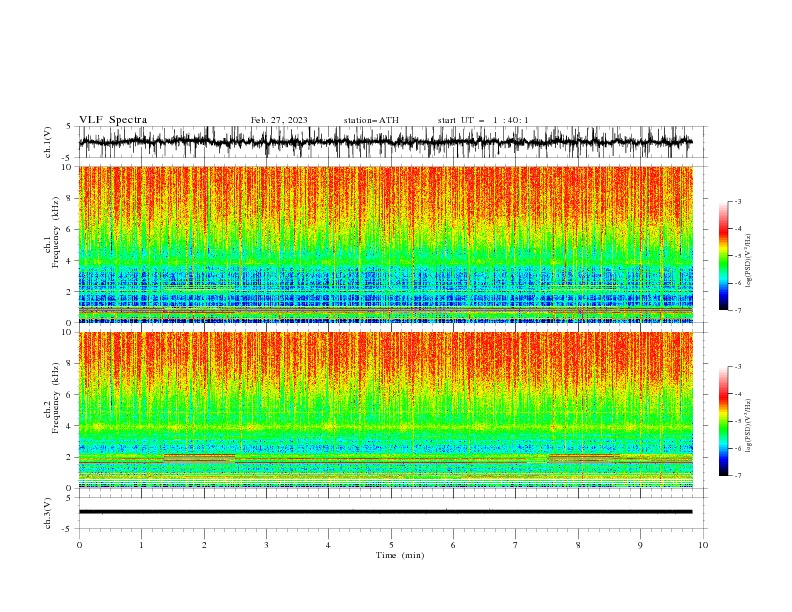Click the time axis tick label "8"
Viewport: 792px width, 612px height.
coord(578,545)
